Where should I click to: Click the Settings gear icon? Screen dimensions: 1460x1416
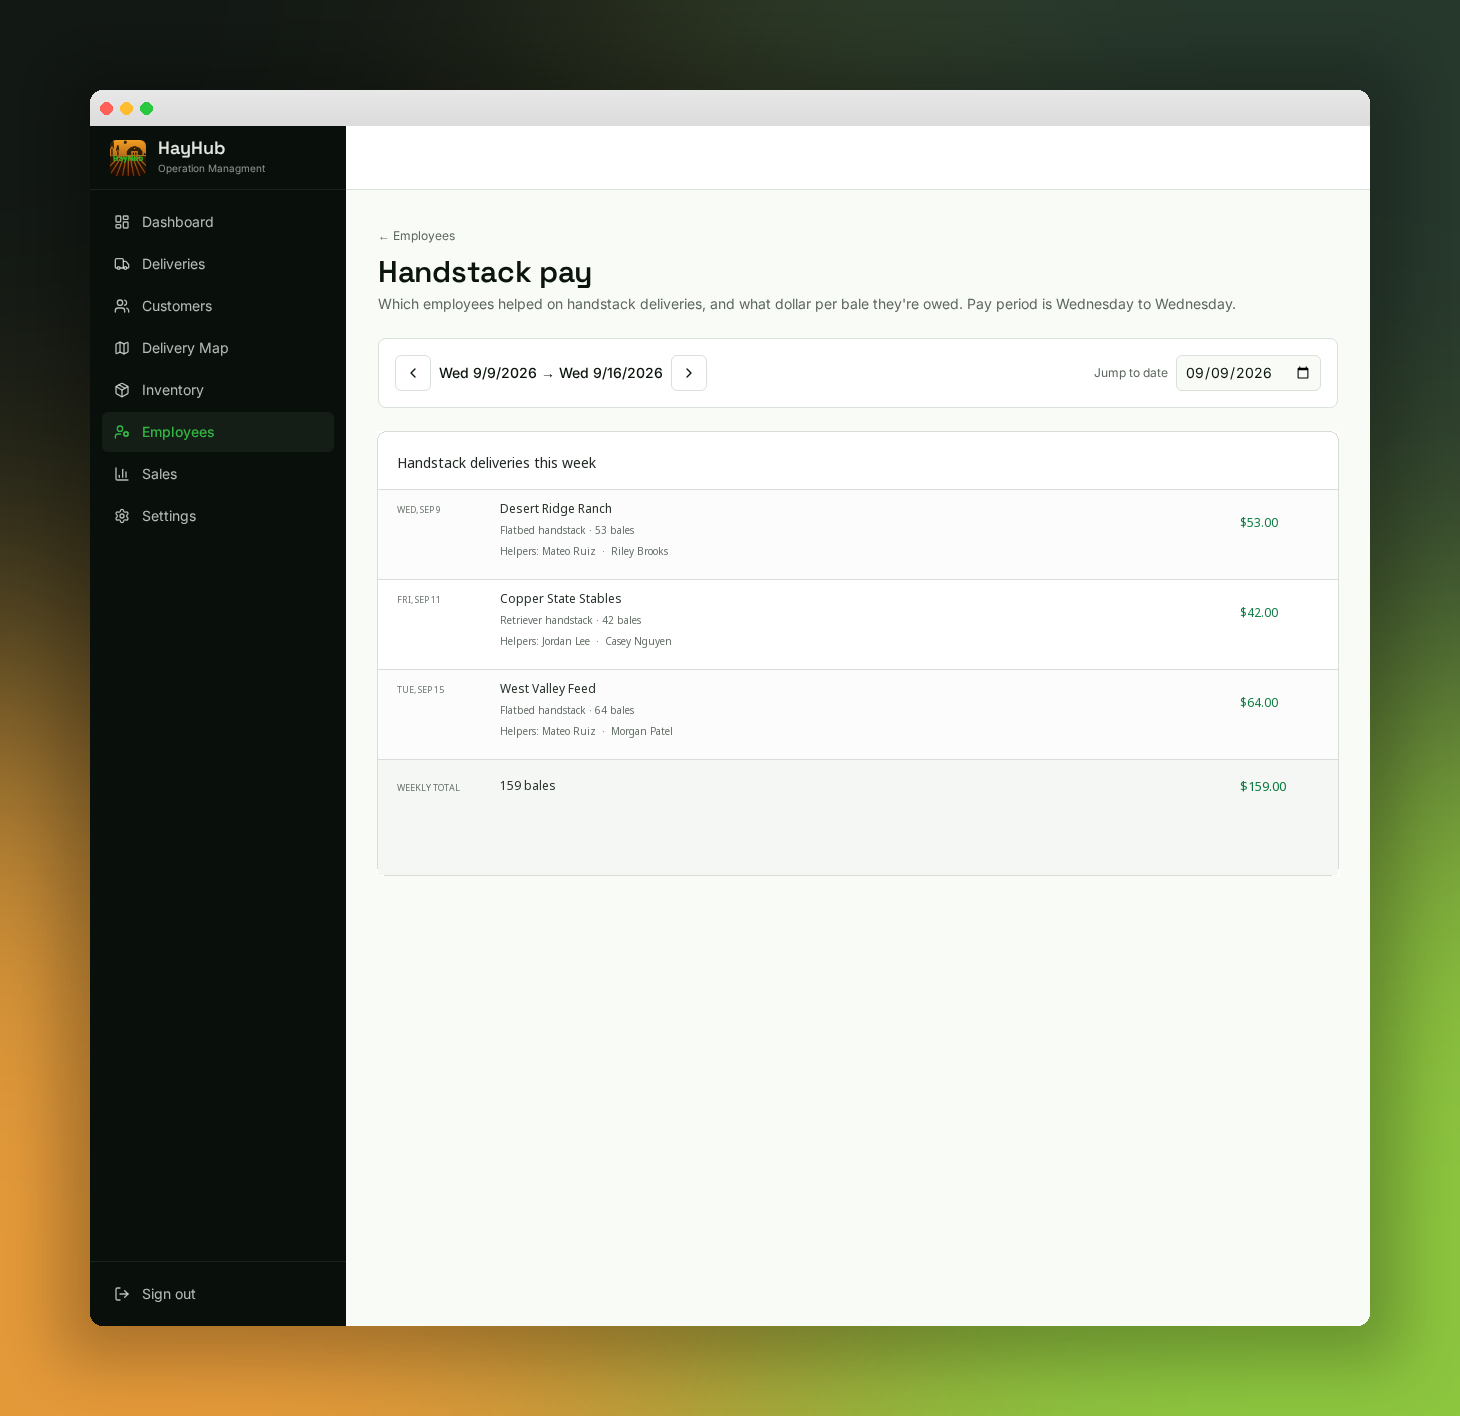click(x=122, y=516)
